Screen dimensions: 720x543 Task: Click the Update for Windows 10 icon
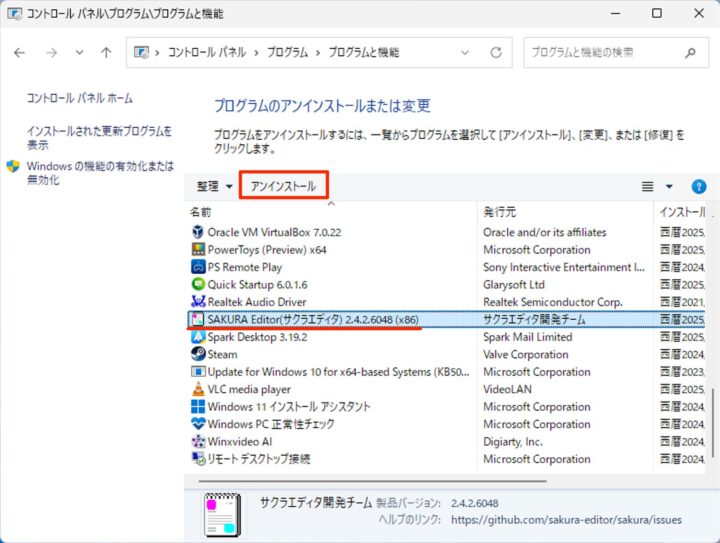(x=198, y=371)
